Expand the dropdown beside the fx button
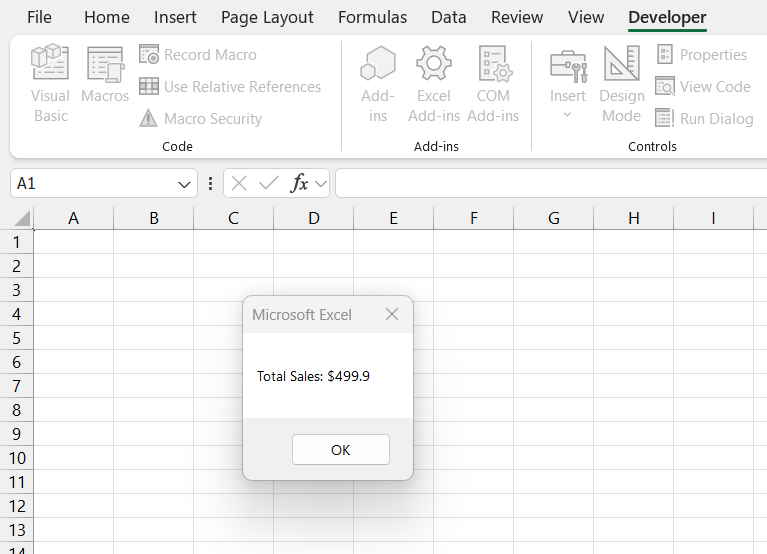Screen dimensions: 767x554 click(321, 184)
